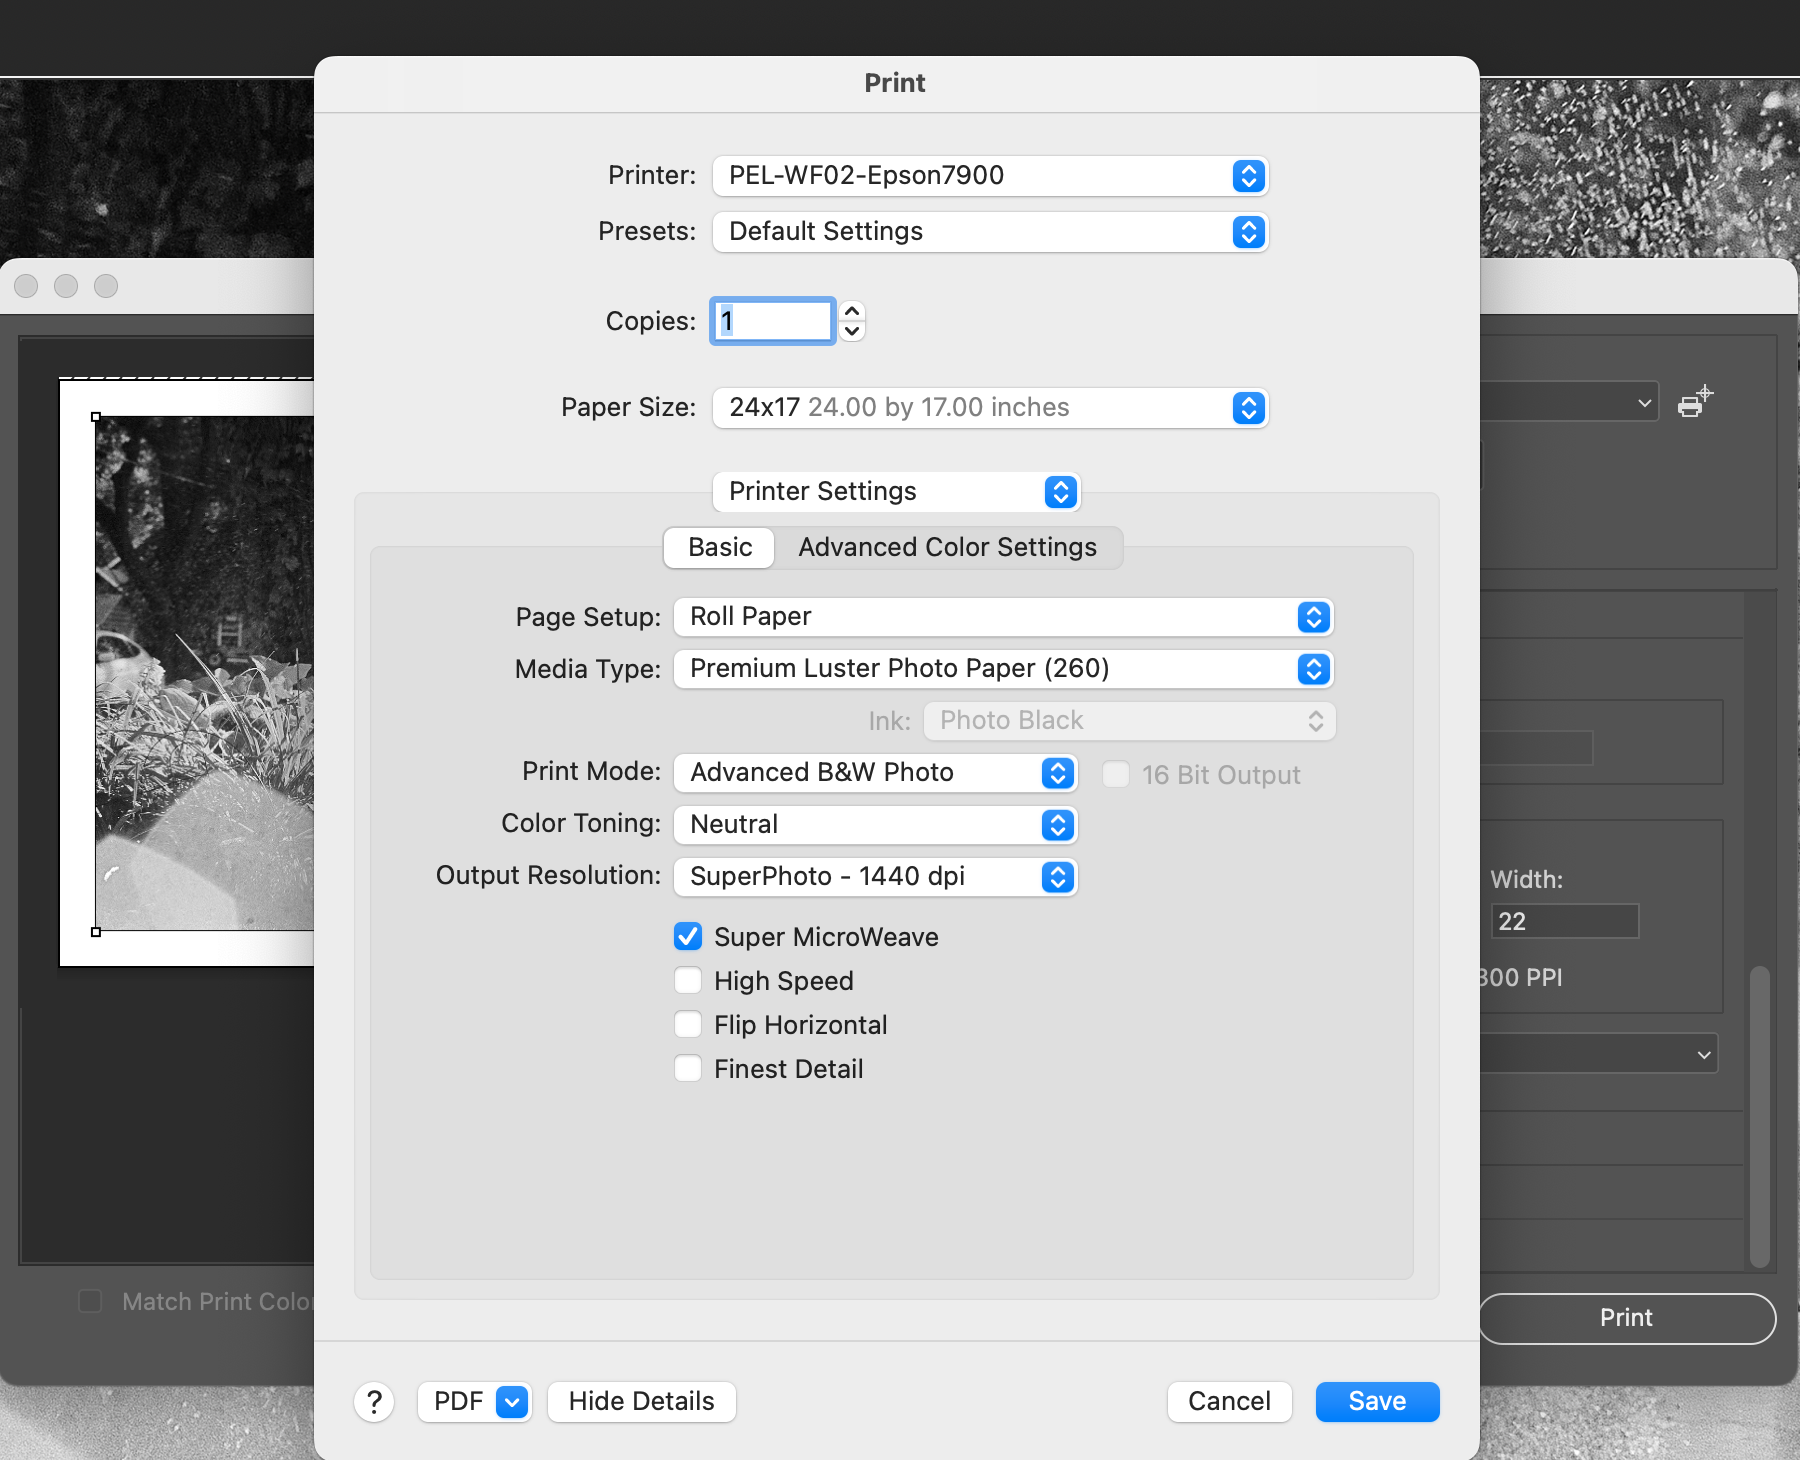Click the Copies input field
Viewport: 1800px width, 1460px height.
772,321
